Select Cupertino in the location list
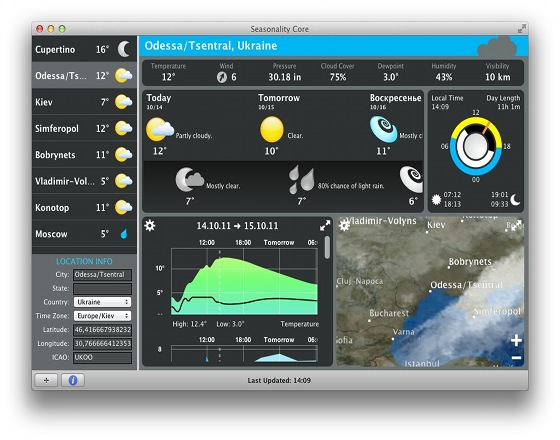 click(x=84, y=49)
